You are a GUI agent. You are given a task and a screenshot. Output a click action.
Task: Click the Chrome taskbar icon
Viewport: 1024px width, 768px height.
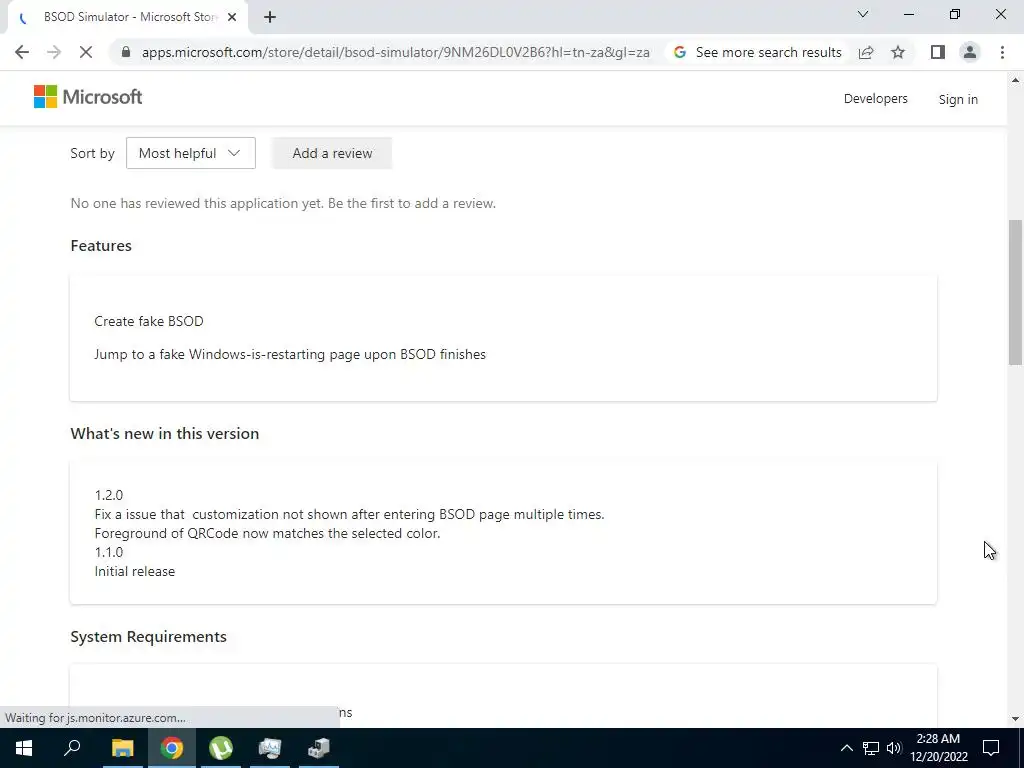pos(172,748)
